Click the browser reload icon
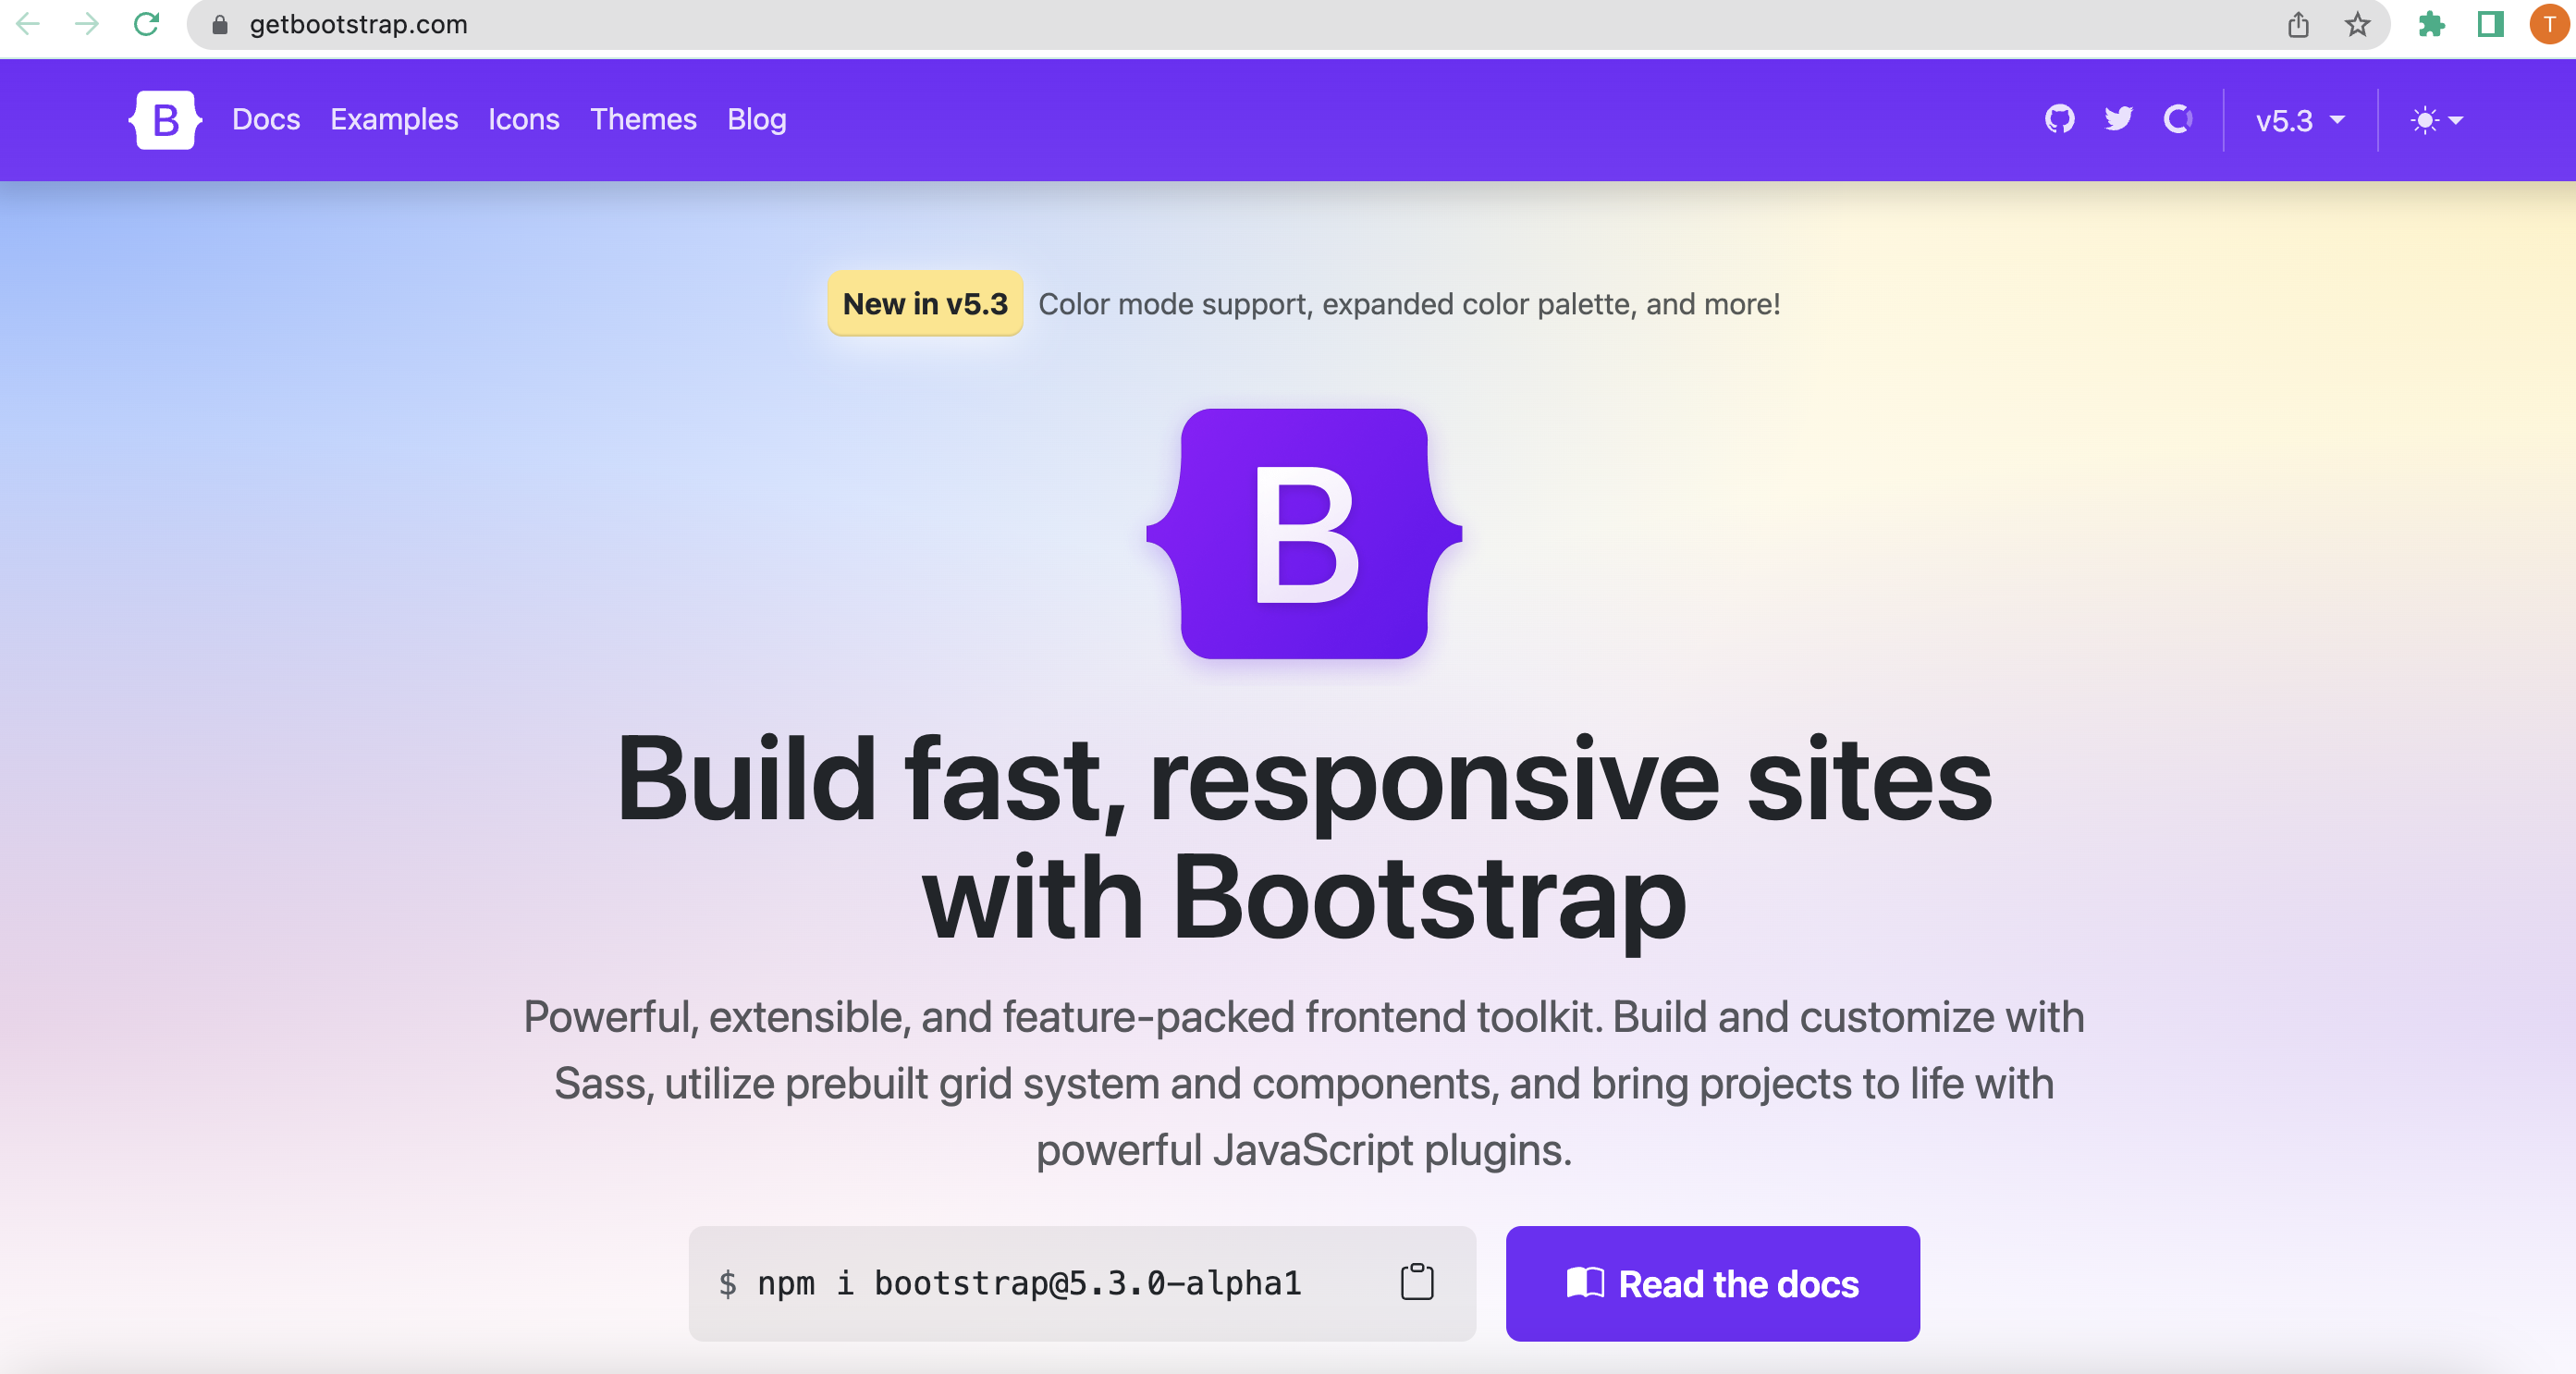This screenshot has height=1374, width=2576. [x=146, y=24]
